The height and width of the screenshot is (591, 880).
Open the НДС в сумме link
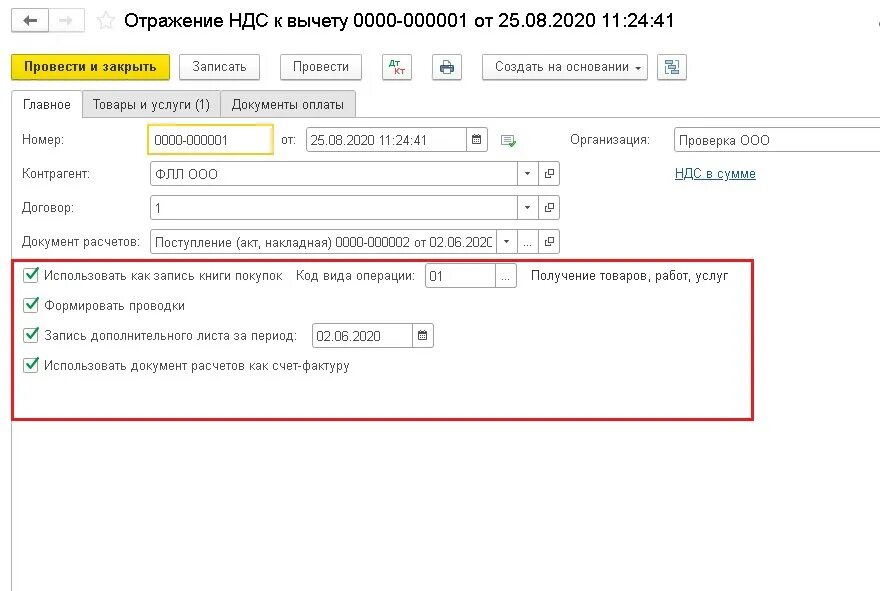click(715, 174)
